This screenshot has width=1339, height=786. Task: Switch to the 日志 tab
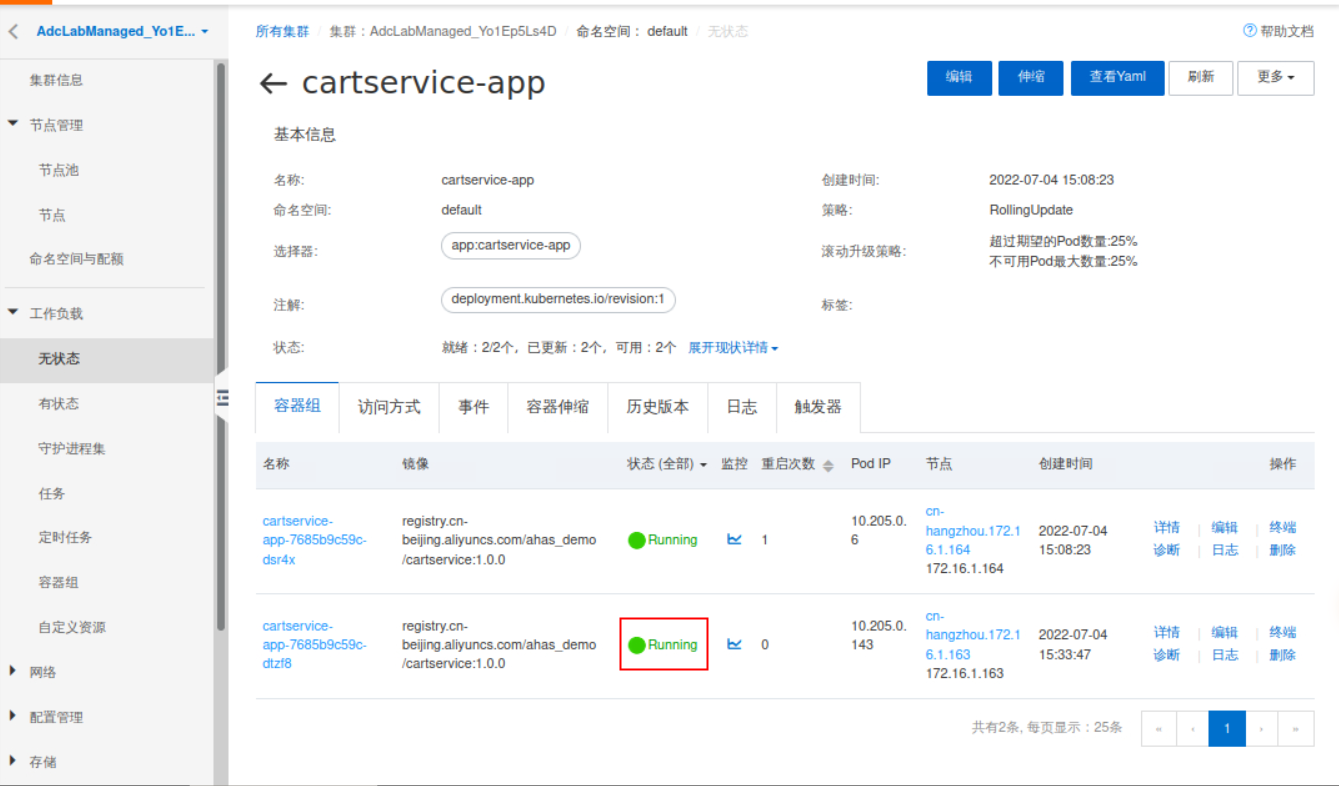(x=742, y=407)
